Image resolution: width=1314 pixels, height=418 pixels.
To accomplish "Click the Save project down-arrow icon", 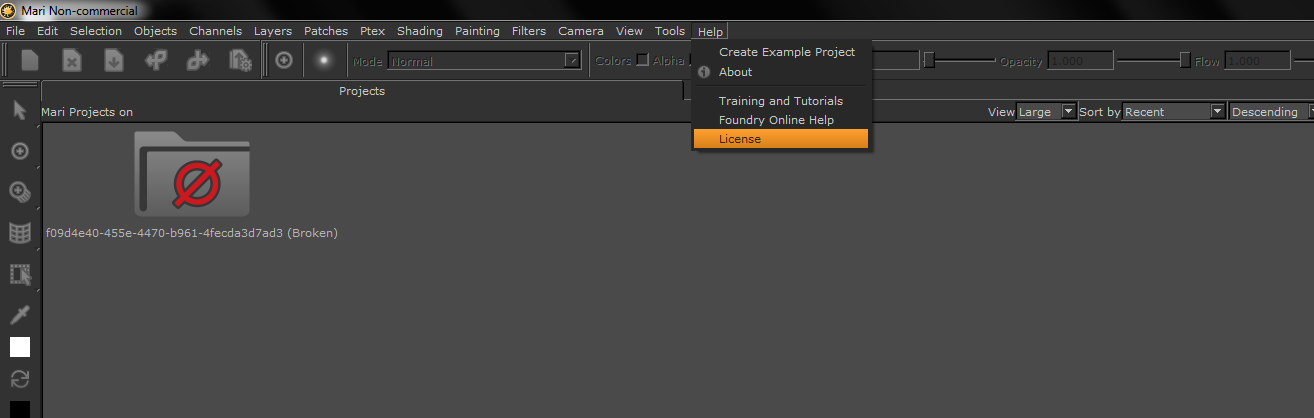I will [114, 61].
